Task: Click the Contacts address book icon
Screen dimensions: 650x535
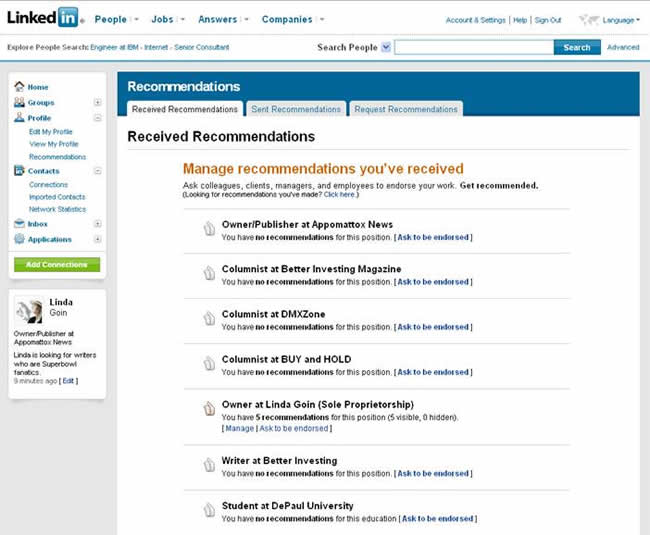Action: pos(19,170)
